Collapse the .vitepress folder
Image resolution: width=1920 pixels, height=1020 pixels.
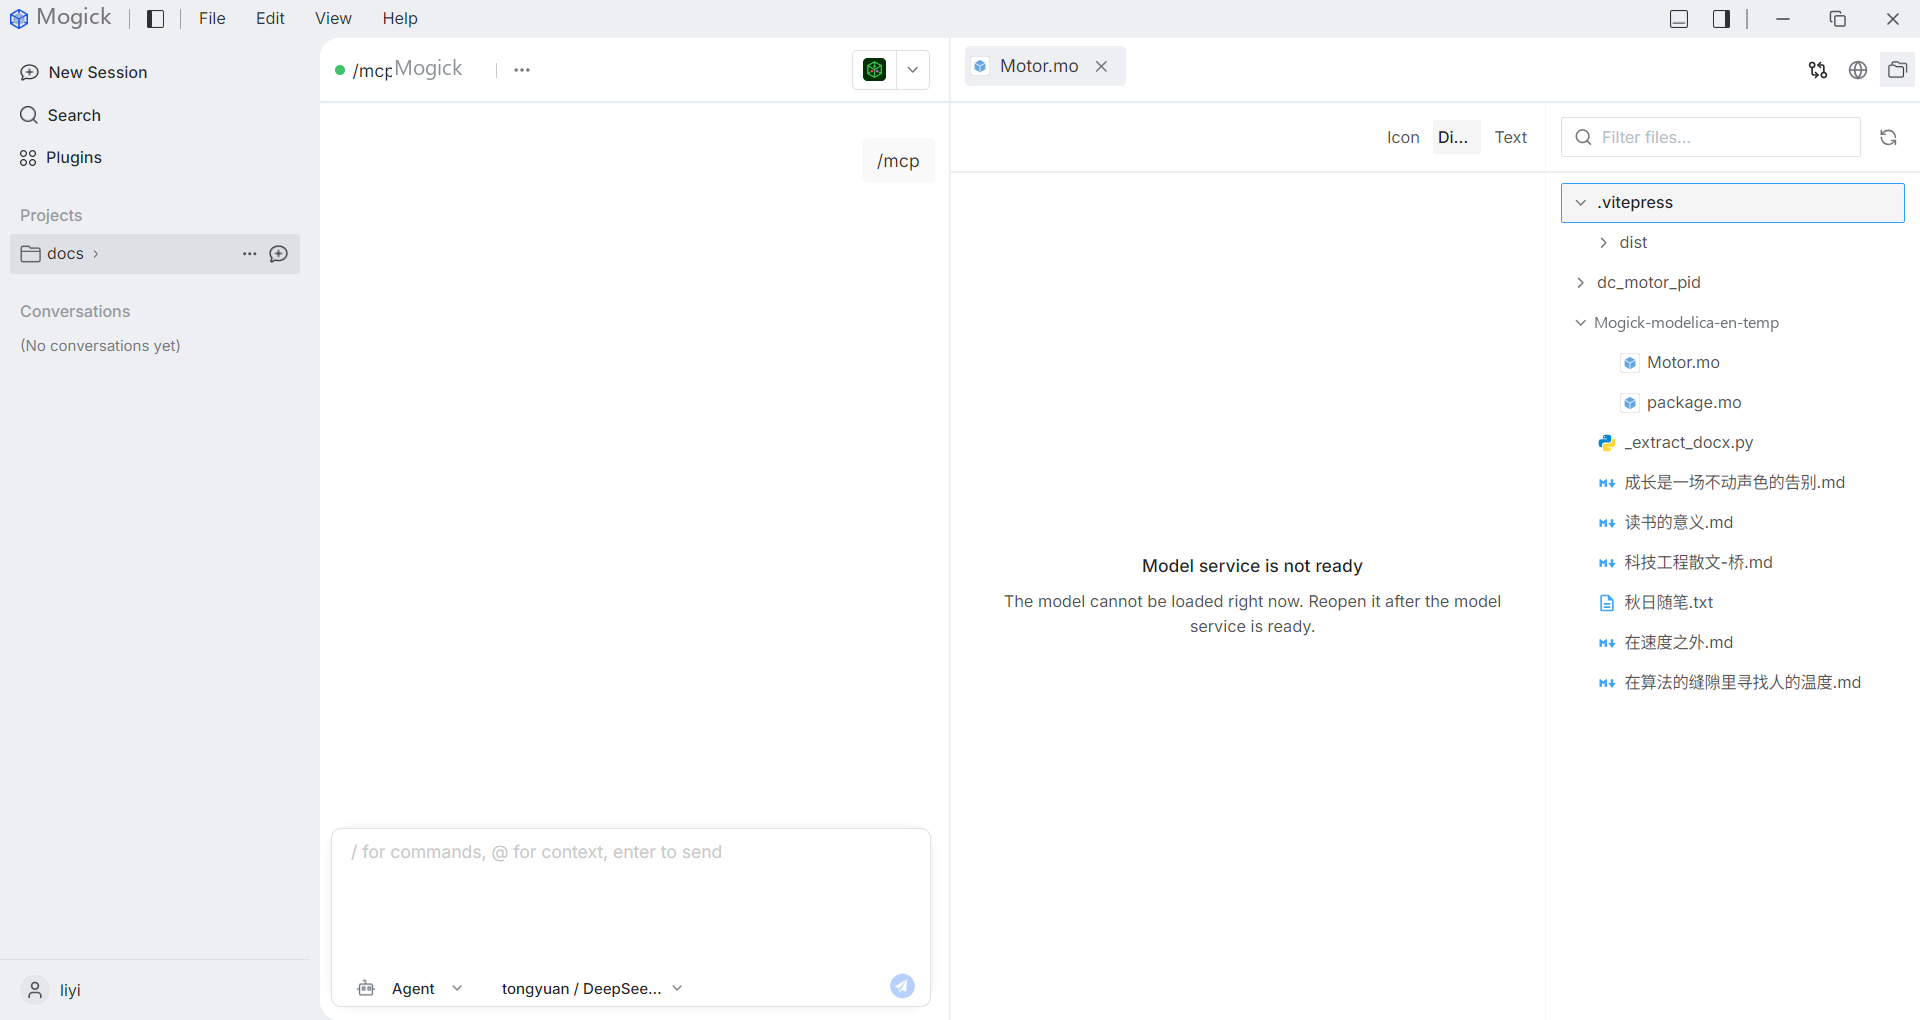(1733, 203)
